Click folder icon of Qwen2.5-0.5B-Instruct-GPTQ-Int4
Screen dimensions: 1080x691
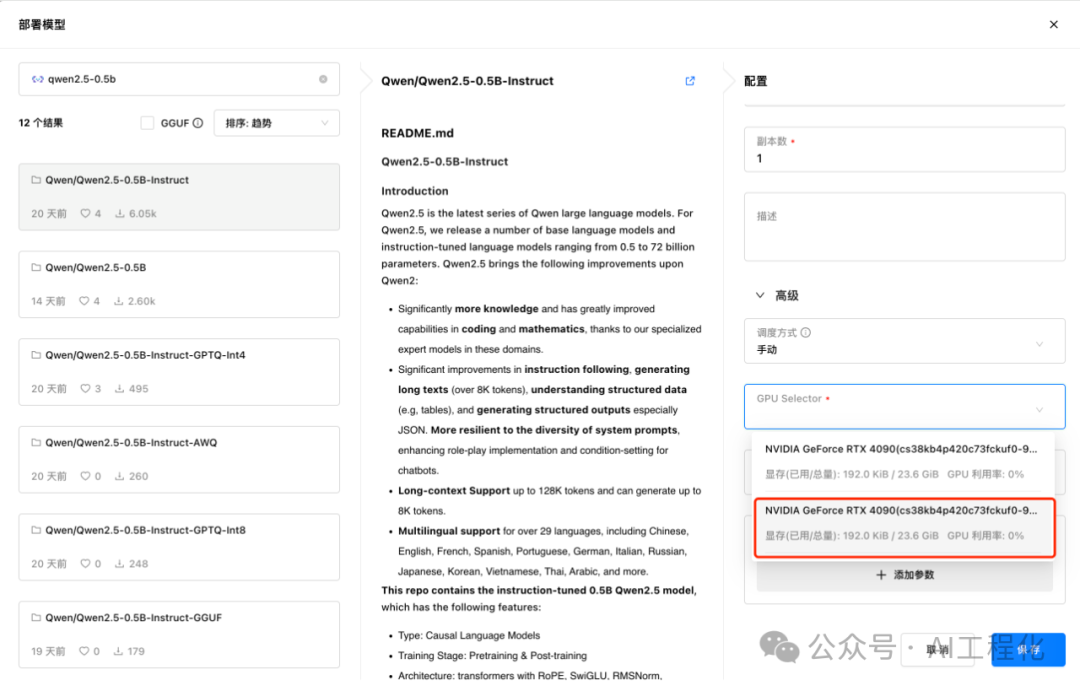[36, 355]
